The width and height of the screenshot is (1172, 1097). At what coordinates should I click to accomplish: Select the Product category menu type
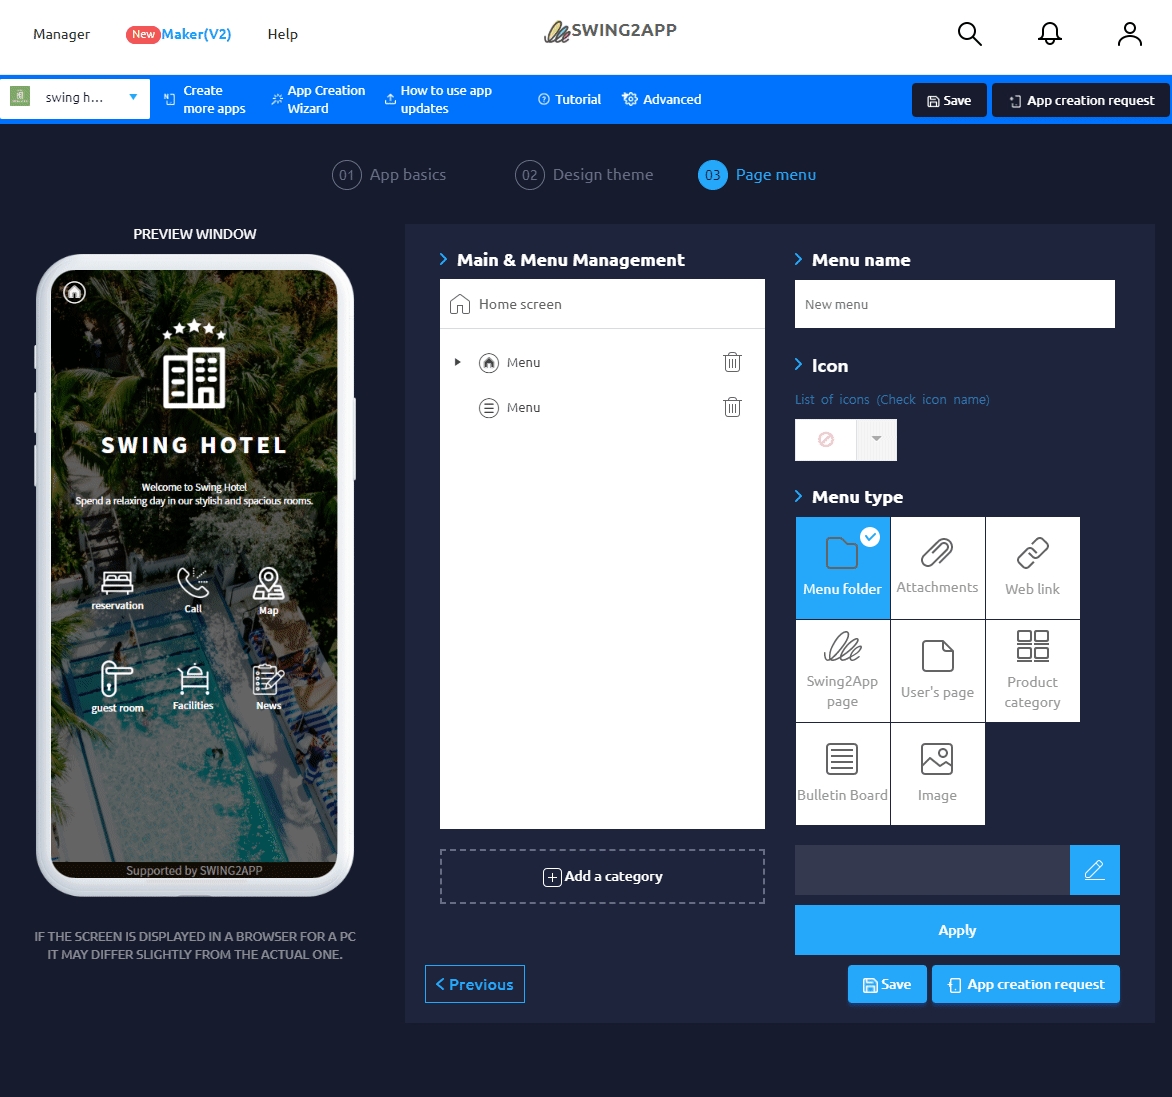pos(1032,671)
